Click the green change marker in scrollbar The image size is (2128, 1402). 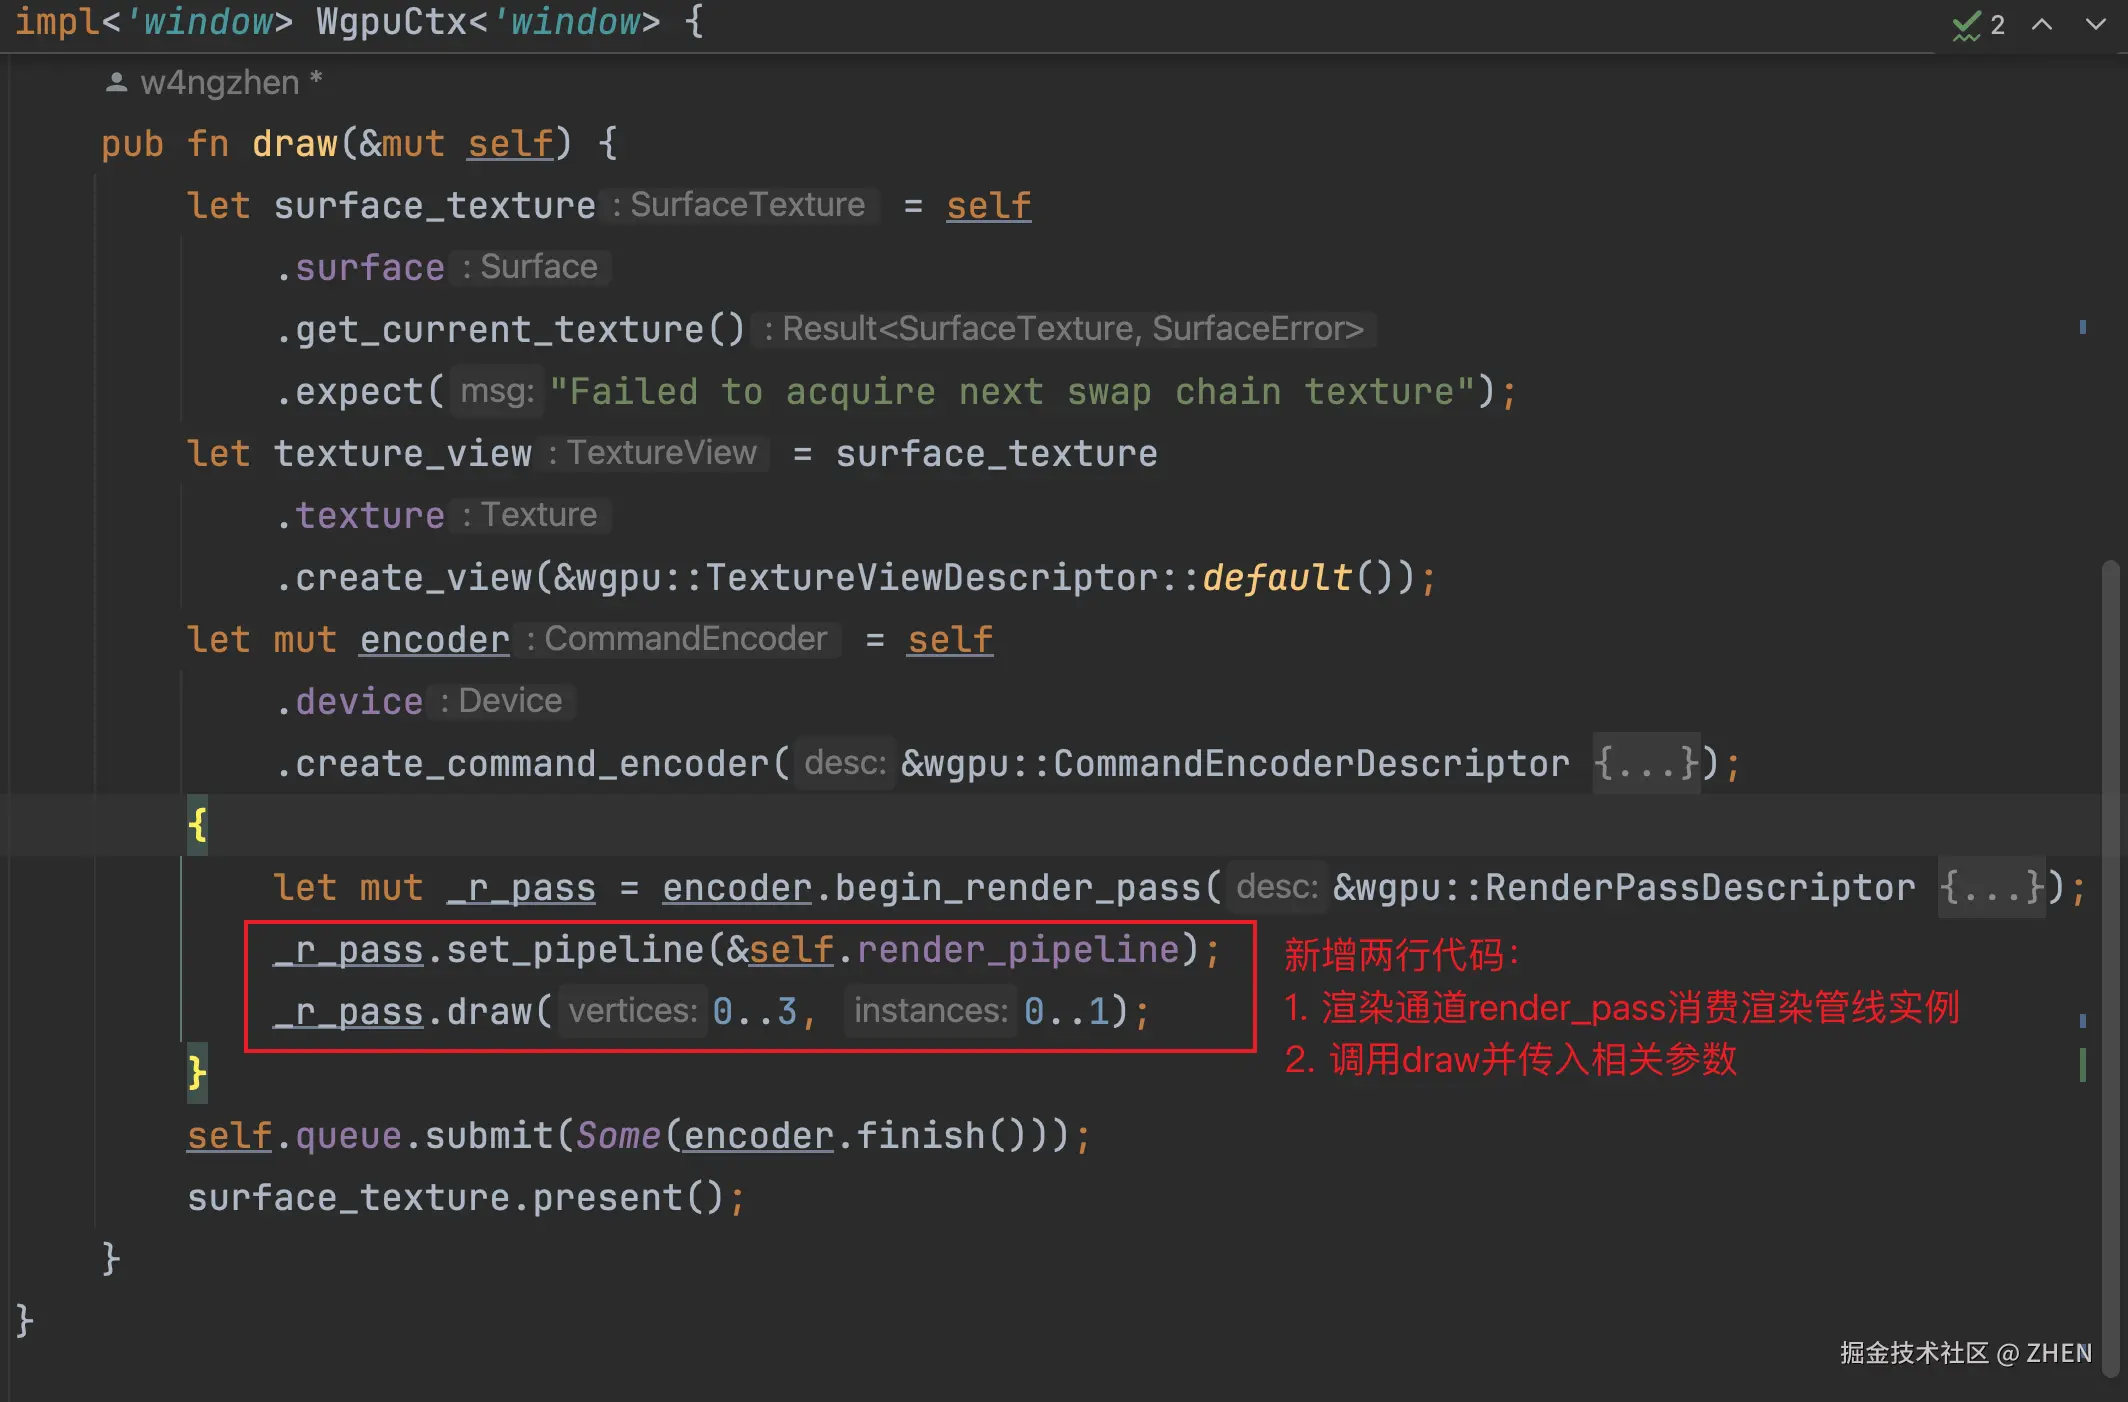pos(2083,1065)
